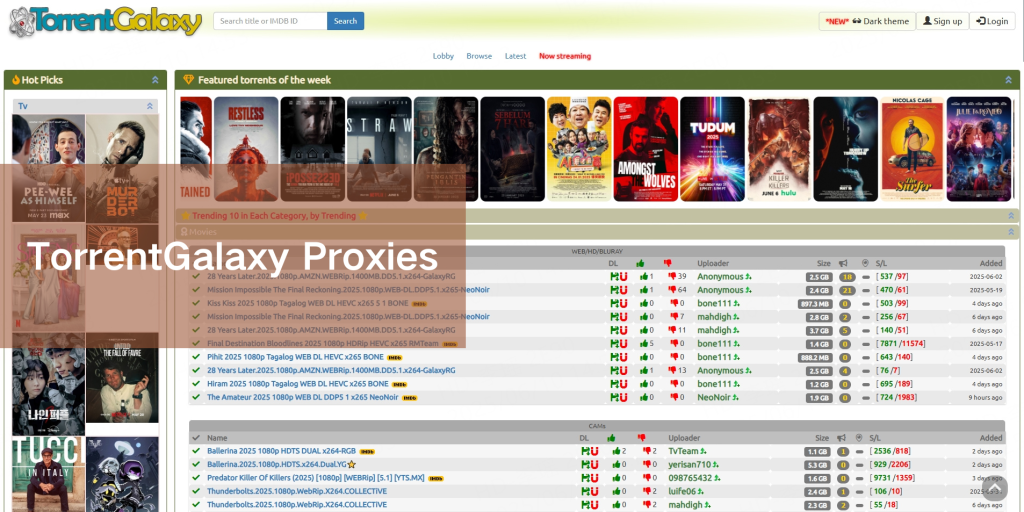This screenshot has width=1024, height=512.
Task: Focus the Search title or IMDB ID field
Action: click(x=270, y=21)
